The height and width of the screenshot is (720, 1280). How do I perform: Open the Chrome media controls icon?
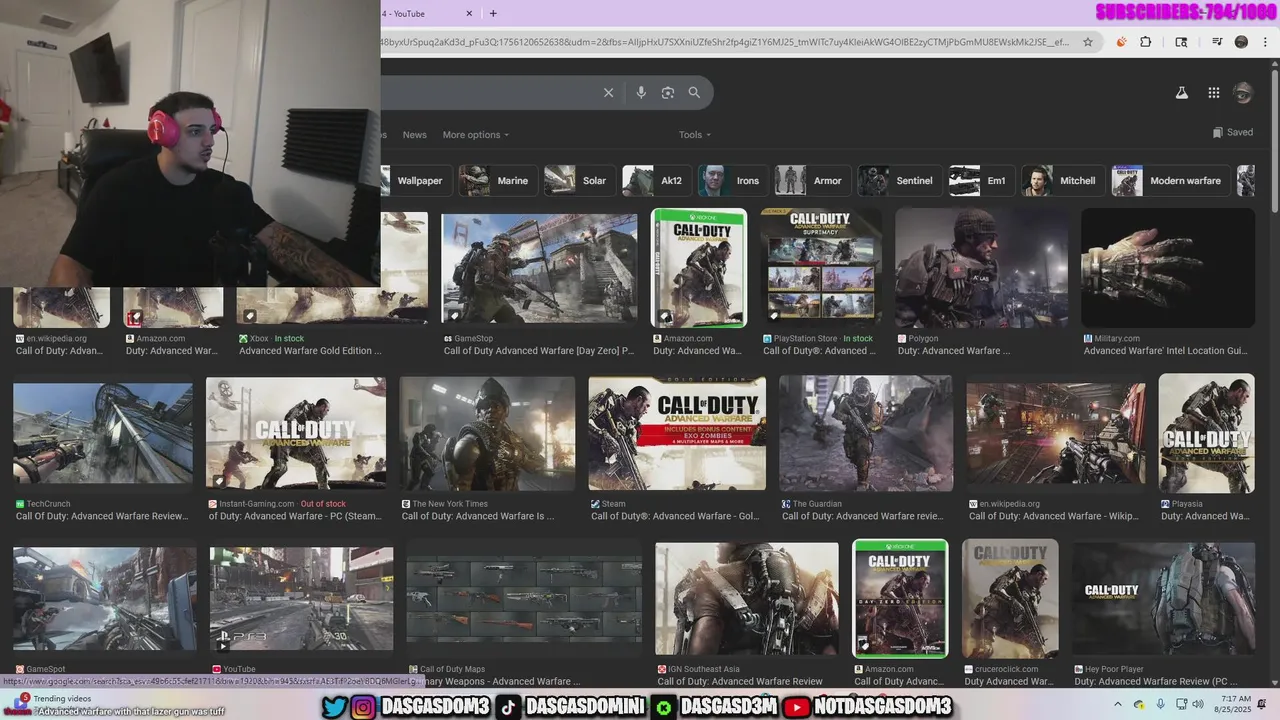click(x=1217, y=42)
